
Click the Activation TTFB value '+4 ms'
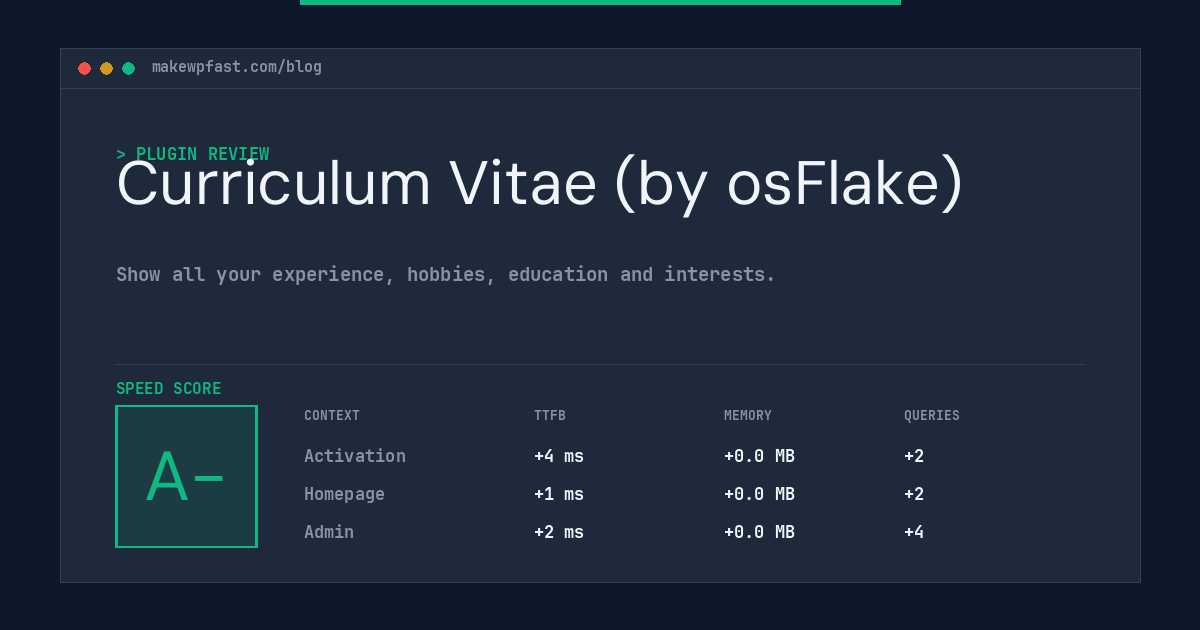(559, 456)
